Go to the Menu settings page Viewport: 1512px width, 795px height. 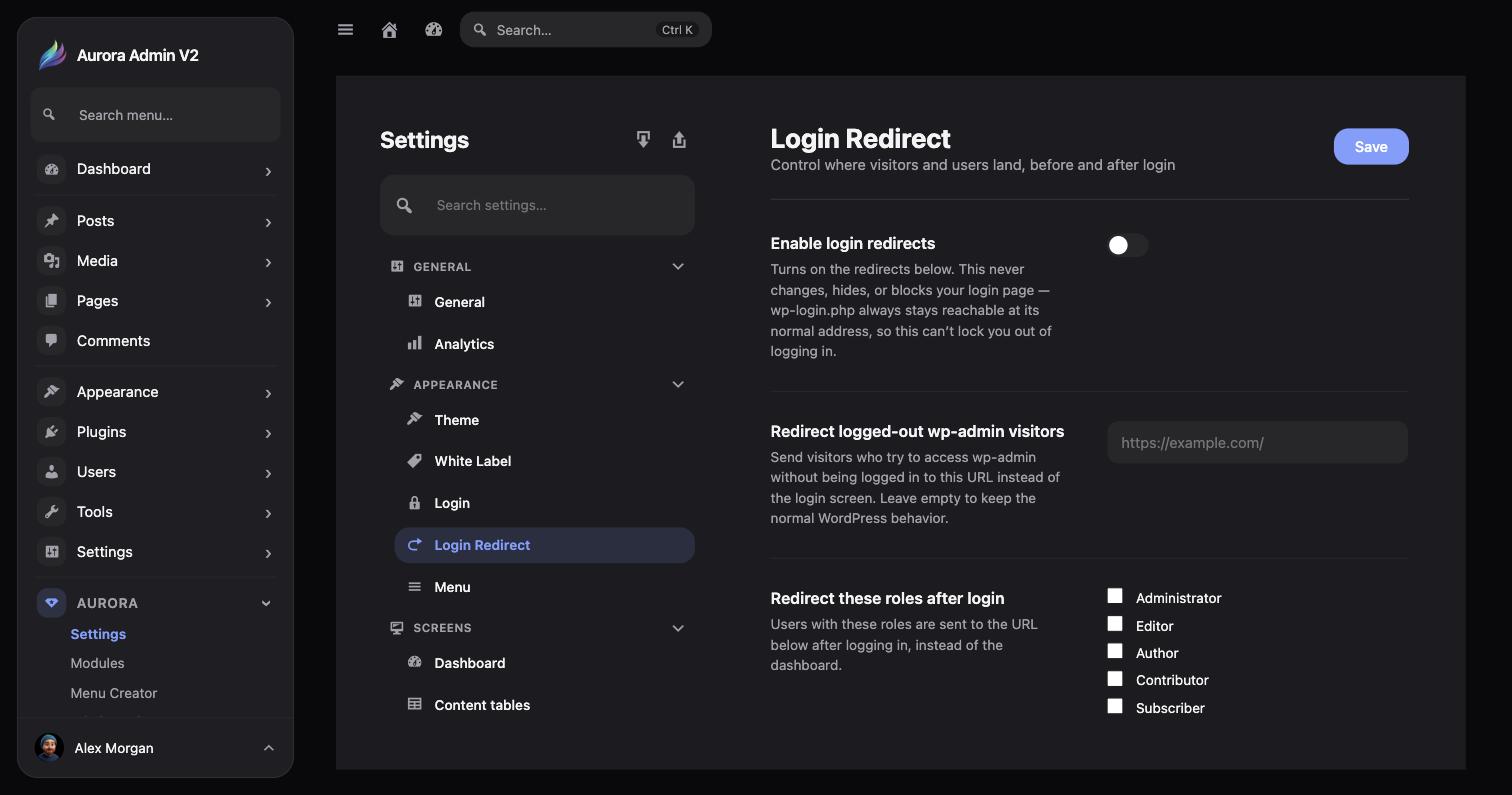(544, 587)
